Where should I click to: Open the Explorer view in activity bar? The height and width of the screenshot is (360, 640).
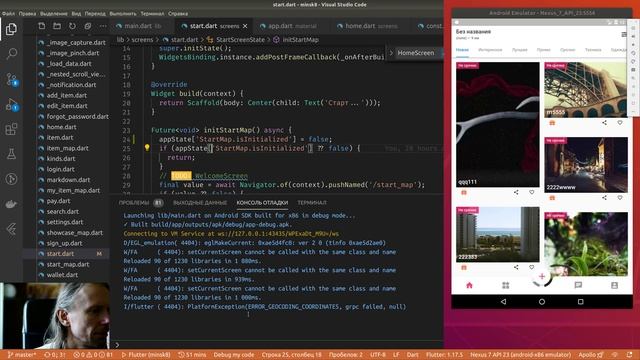tap(11, 29)
